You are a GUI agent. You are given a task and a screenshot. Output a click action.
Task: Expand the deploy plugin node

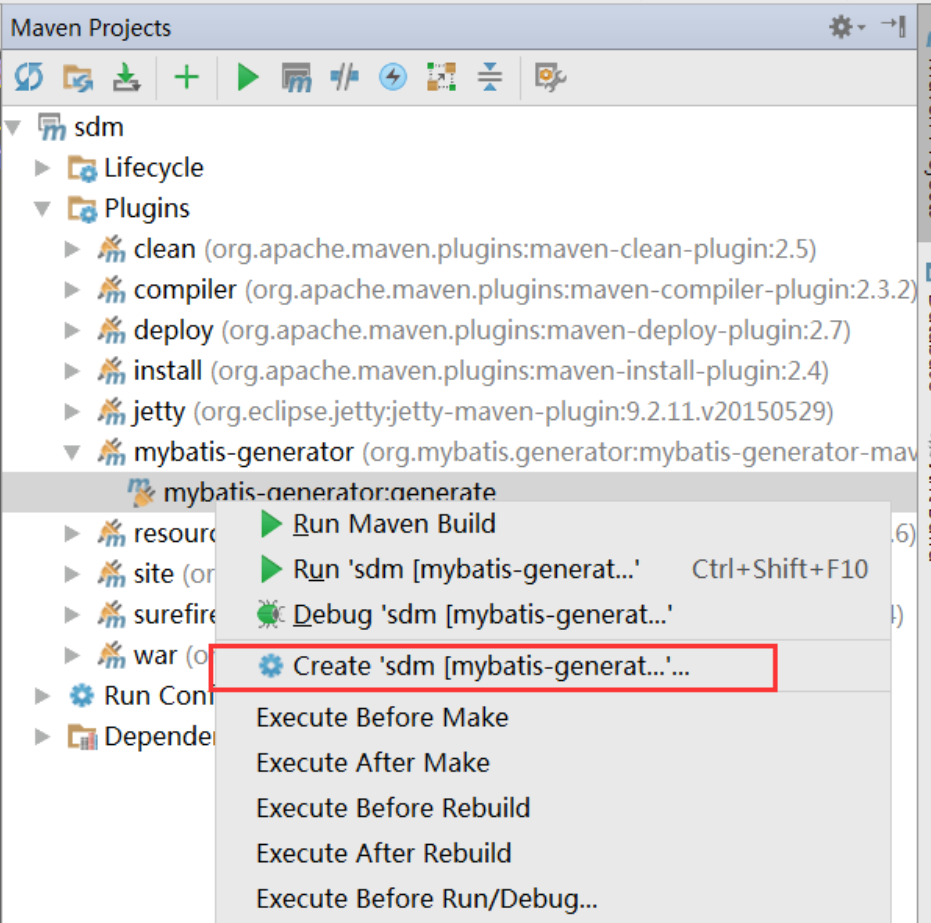(x=72, y=330)
